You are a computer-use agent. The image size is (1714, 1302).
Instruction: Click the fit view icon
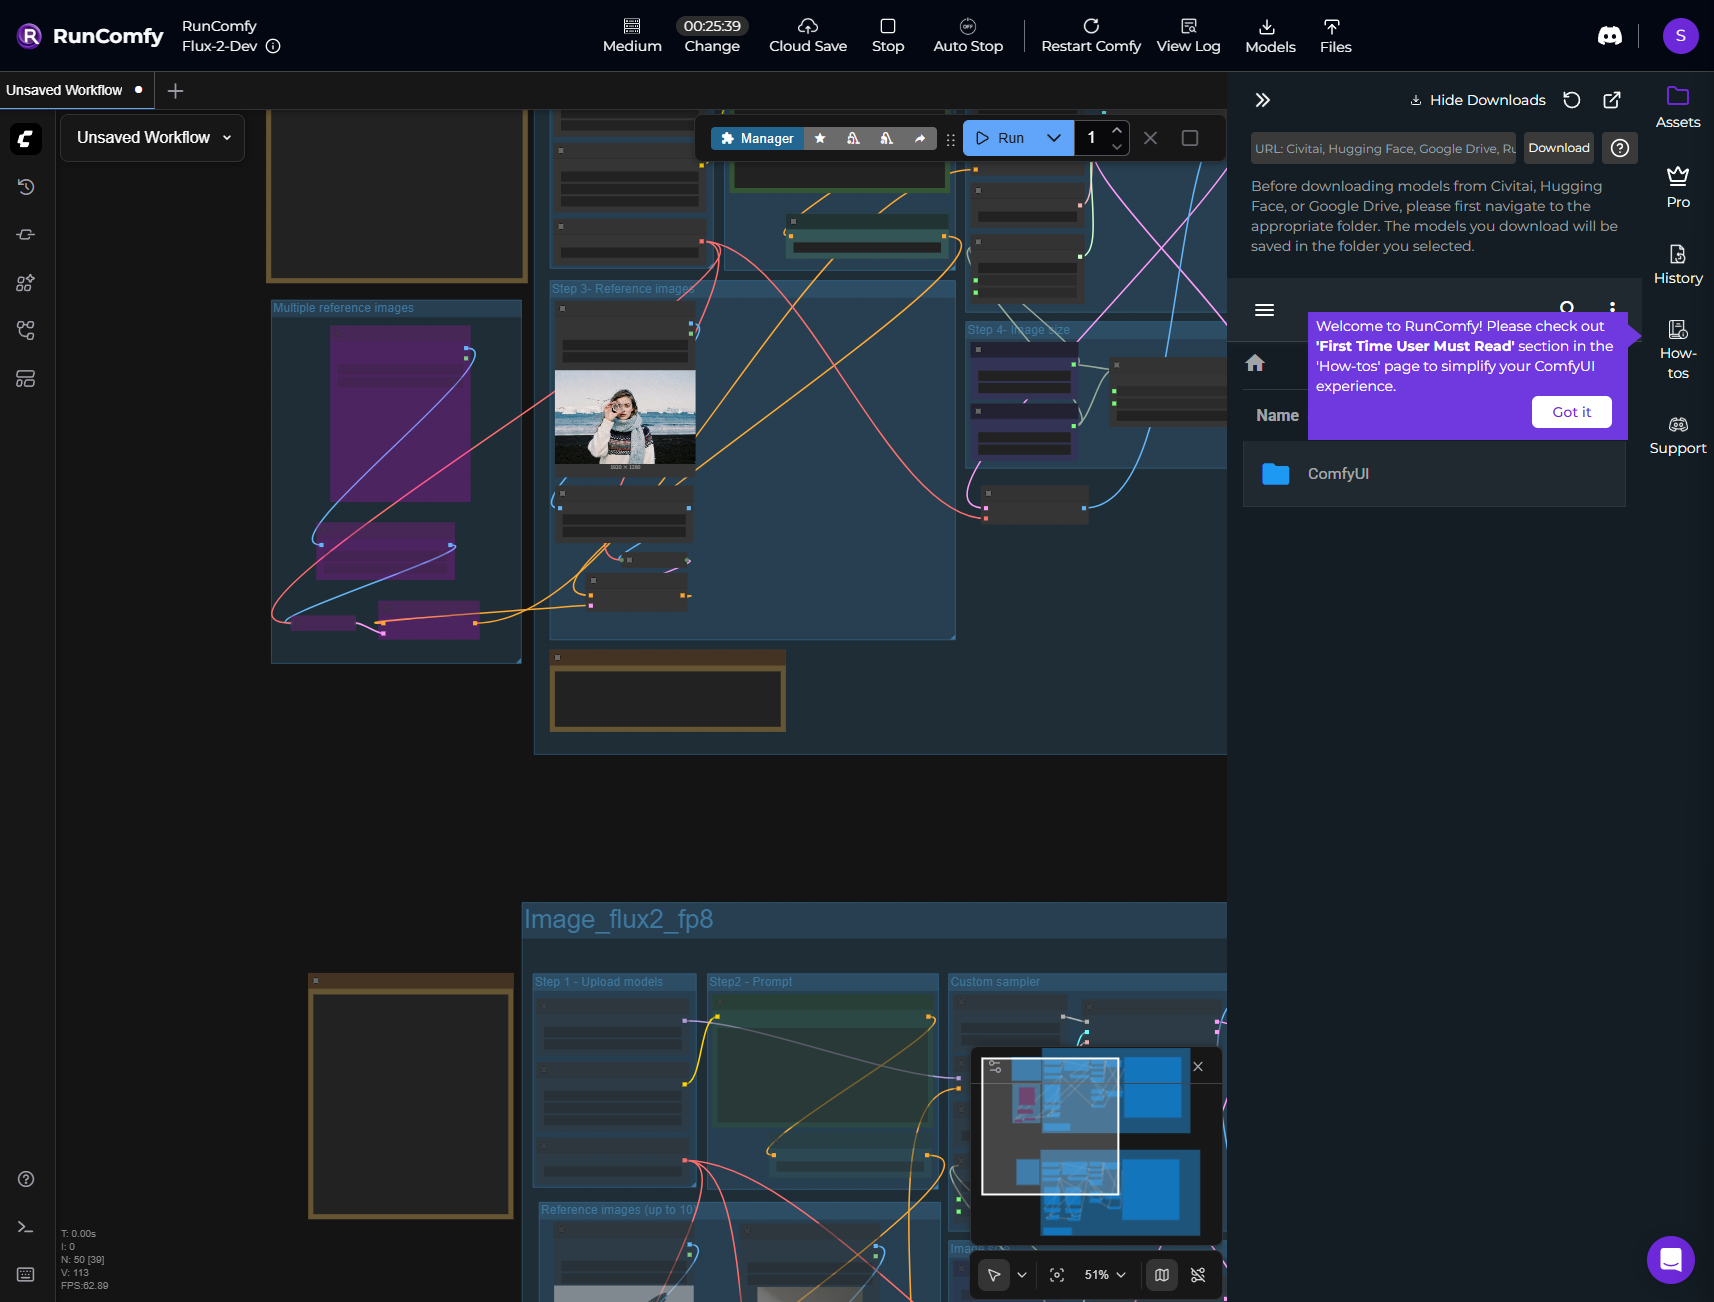click(1057, 1275)
